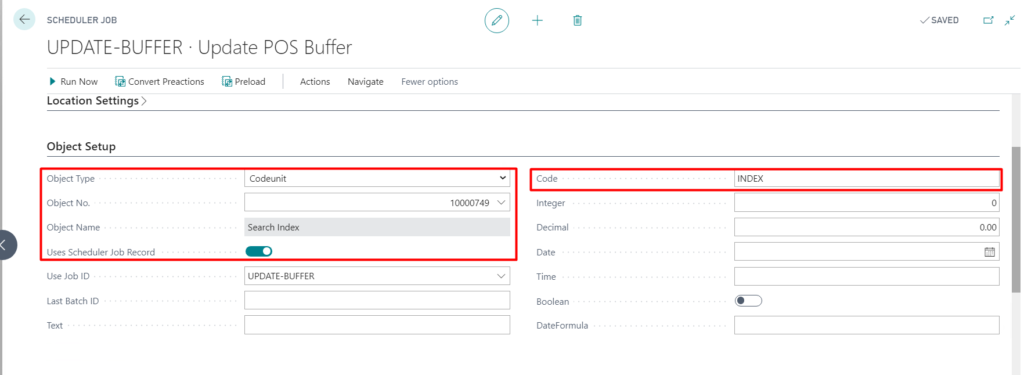Open the Date field calendar picker
Screen dimensions: 1024x375
click(989, 252)
